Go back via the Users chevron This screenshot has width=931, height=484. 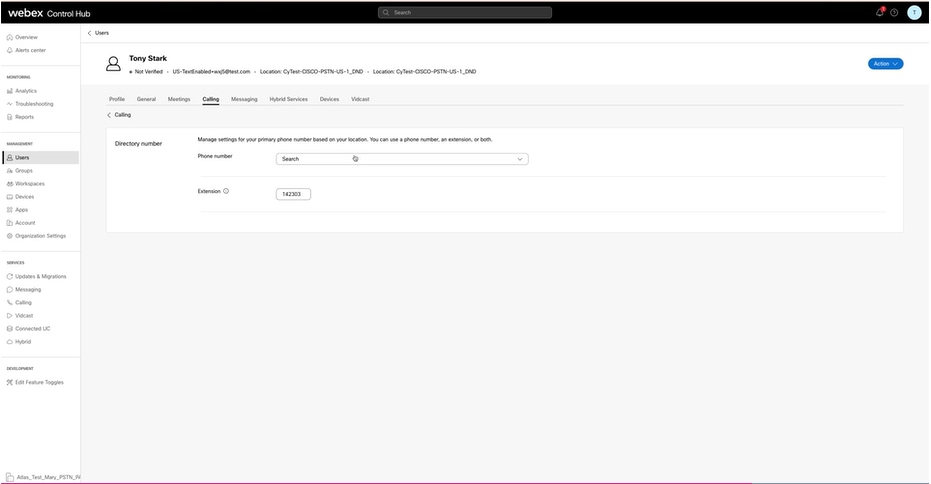[90, 33]
